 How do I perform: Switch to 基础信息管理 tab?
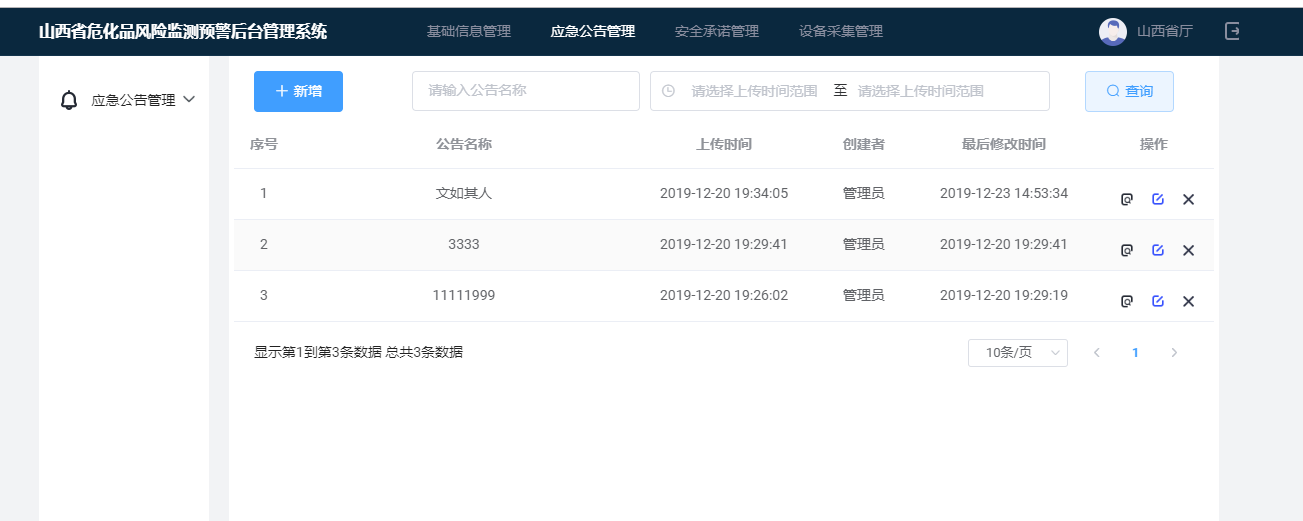[x=469, y=32]
